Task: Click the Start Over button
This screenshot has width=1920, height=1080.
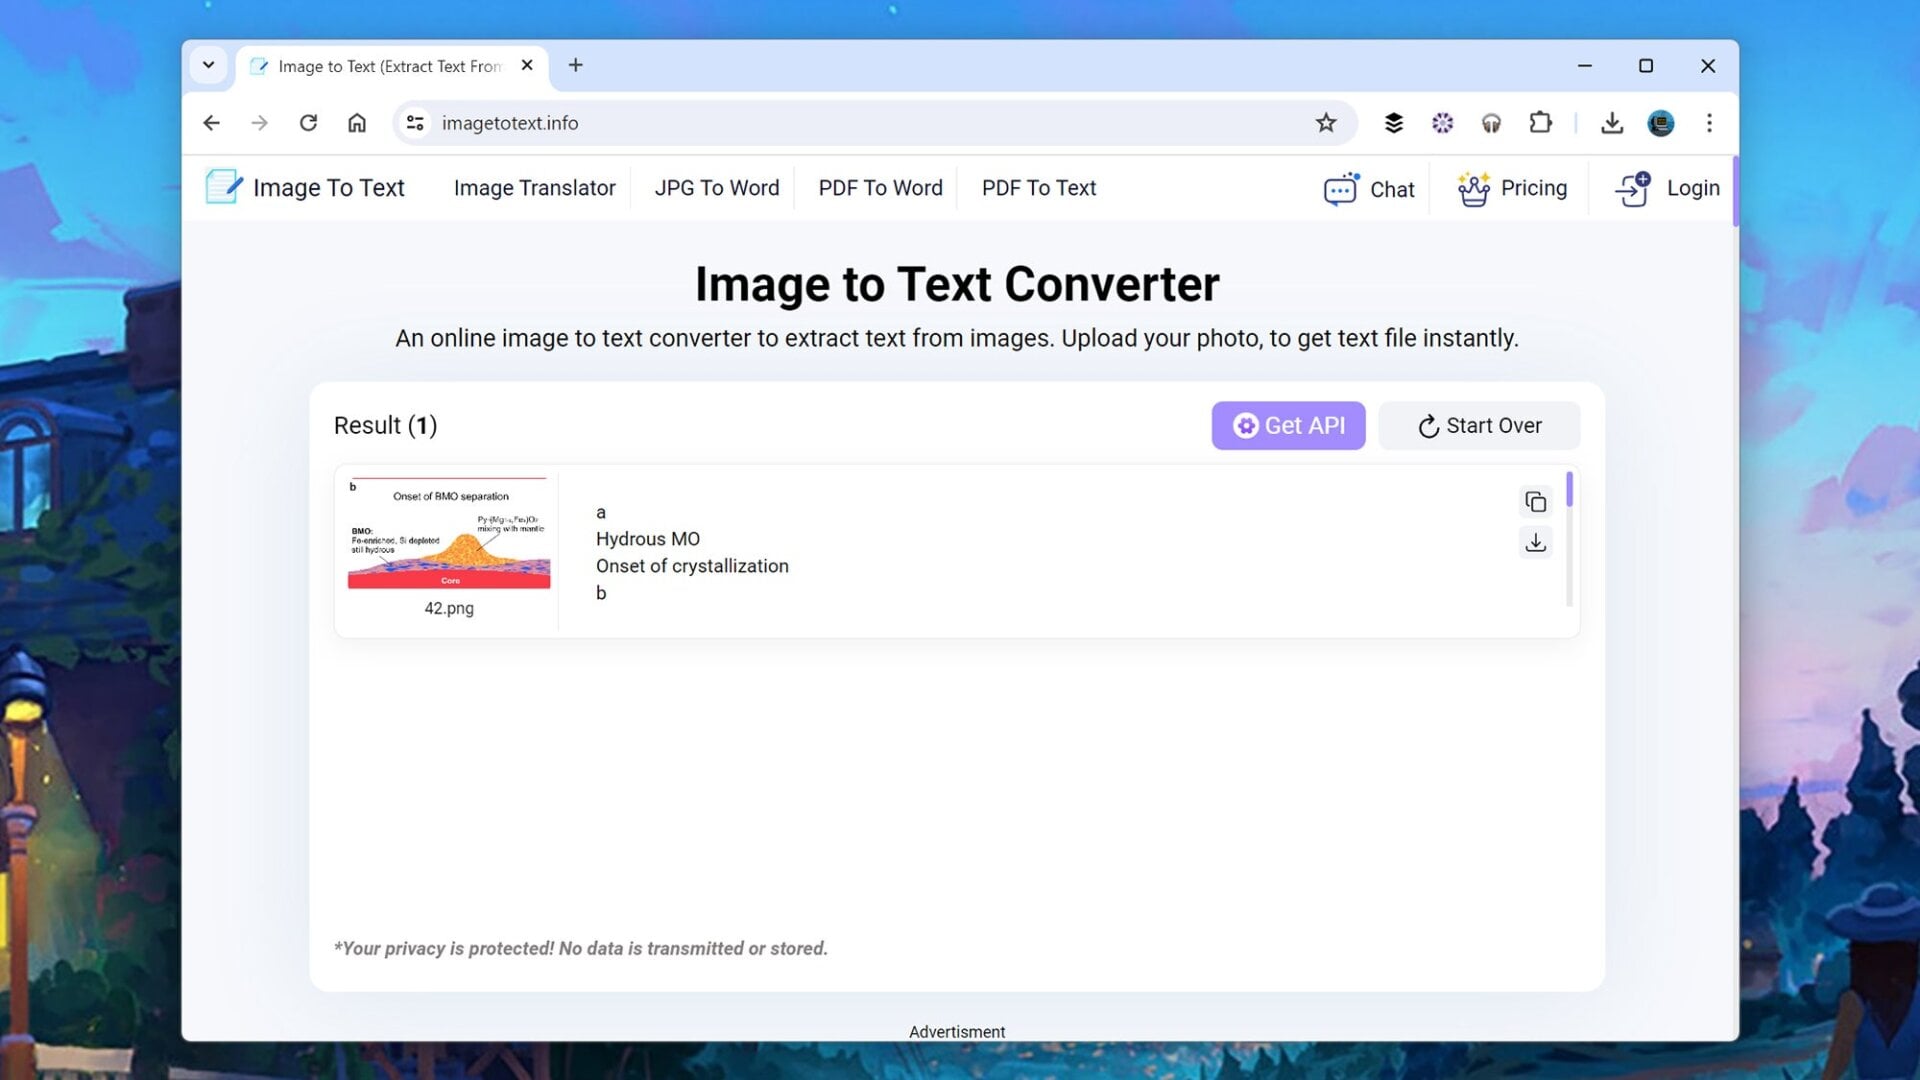Action: click(x=1479, y=425)
